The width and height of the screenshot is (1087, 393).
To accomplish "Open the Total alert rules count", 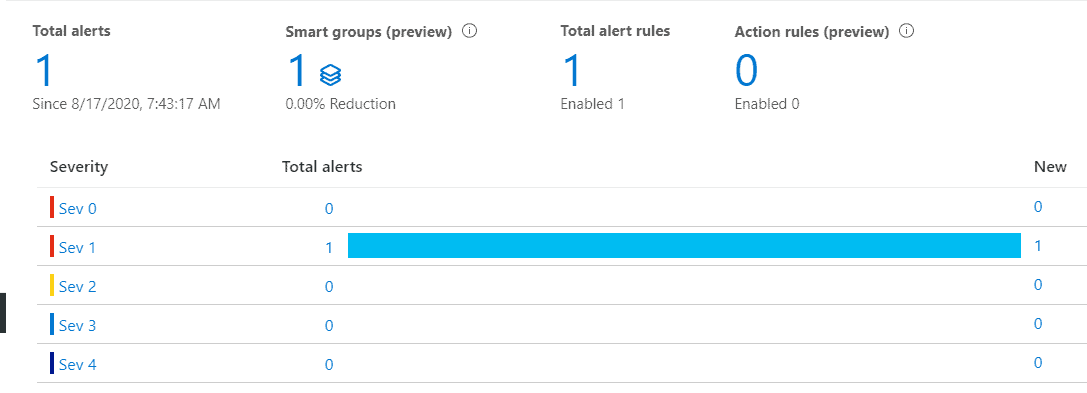I will coord(571,70).
